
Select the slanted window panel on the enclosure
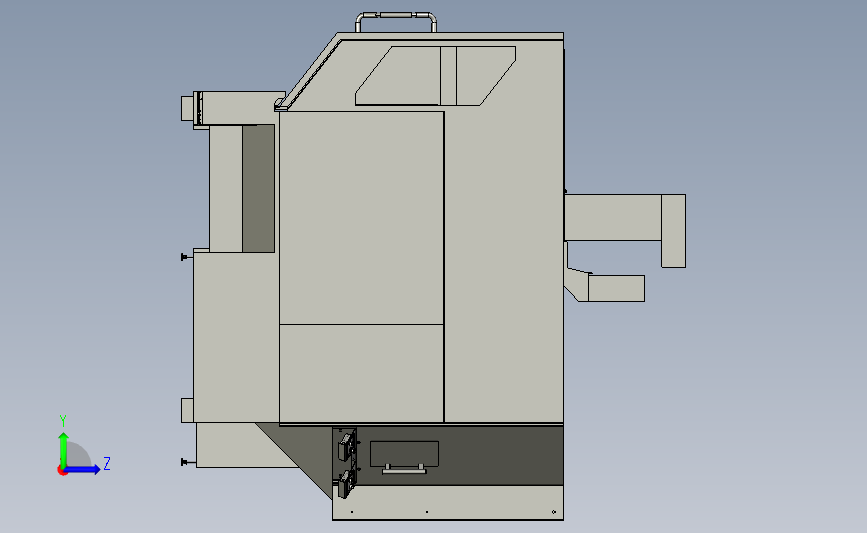click(435, 76)
